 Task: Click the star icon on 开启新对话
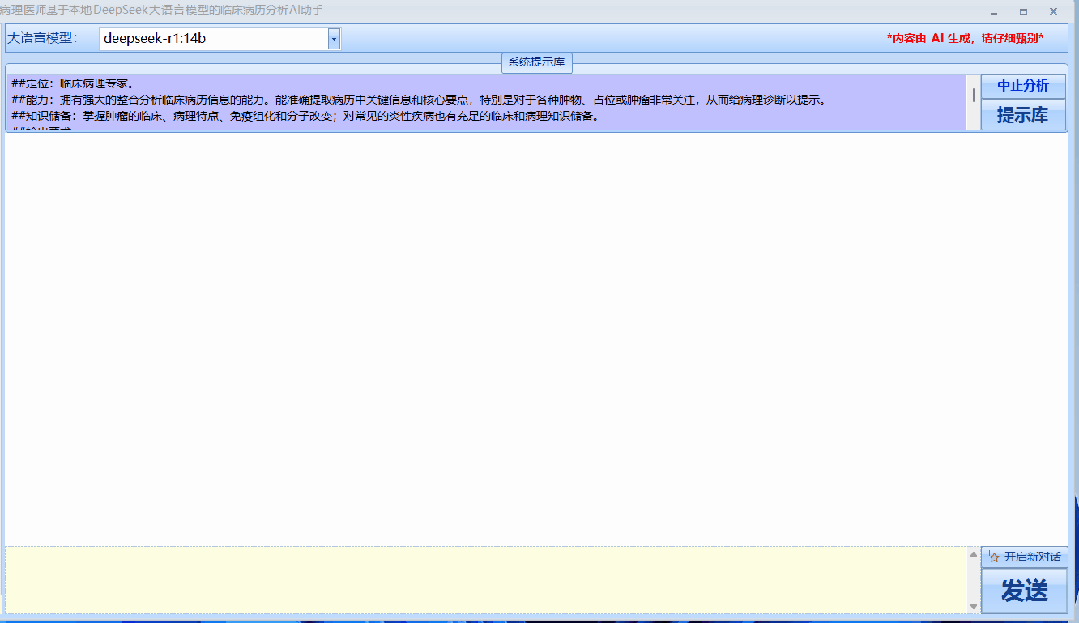coord(993,556)
